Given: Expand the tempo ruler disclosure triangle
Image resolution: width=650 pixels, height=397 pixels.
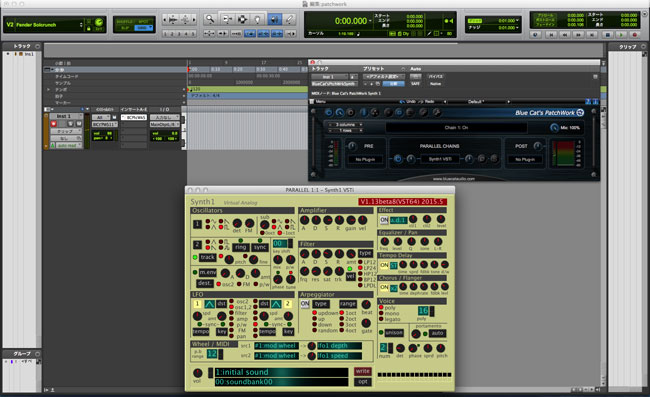Looking at the screenshot, I should tap(49, 90).
